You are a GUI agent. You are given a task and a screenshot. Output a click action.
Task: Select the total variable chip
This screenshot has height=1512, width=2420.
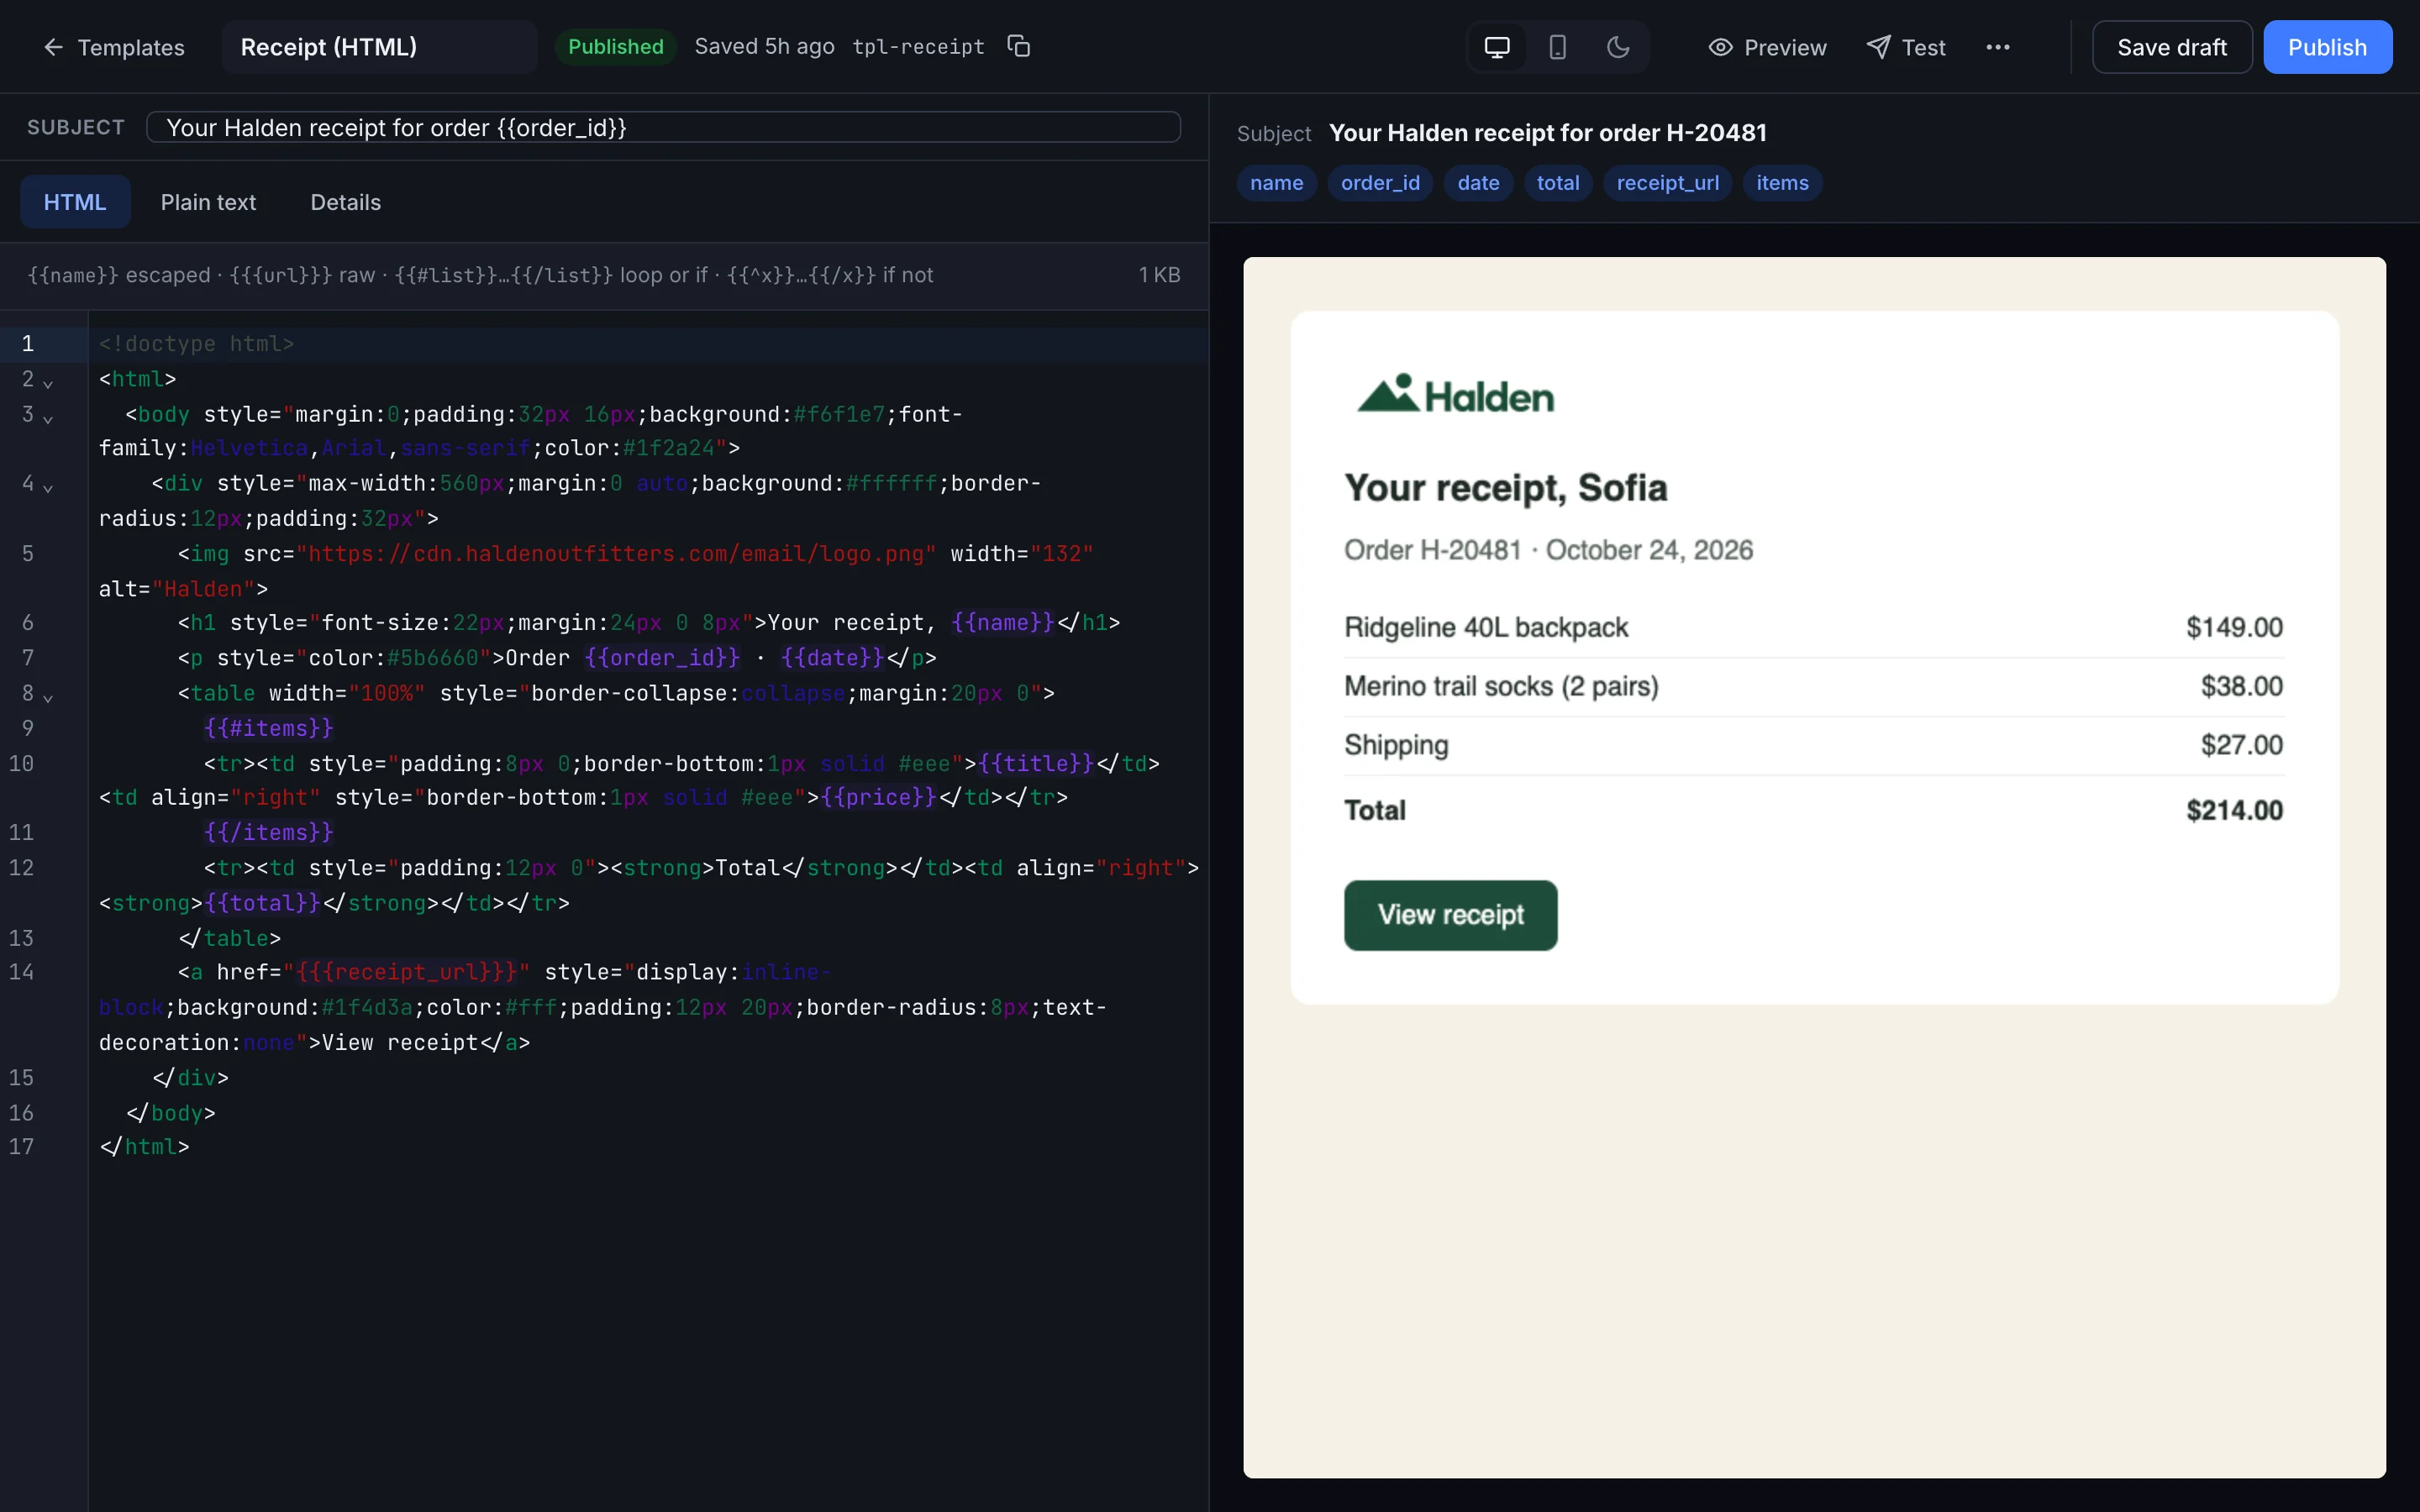coord(1557,183)
